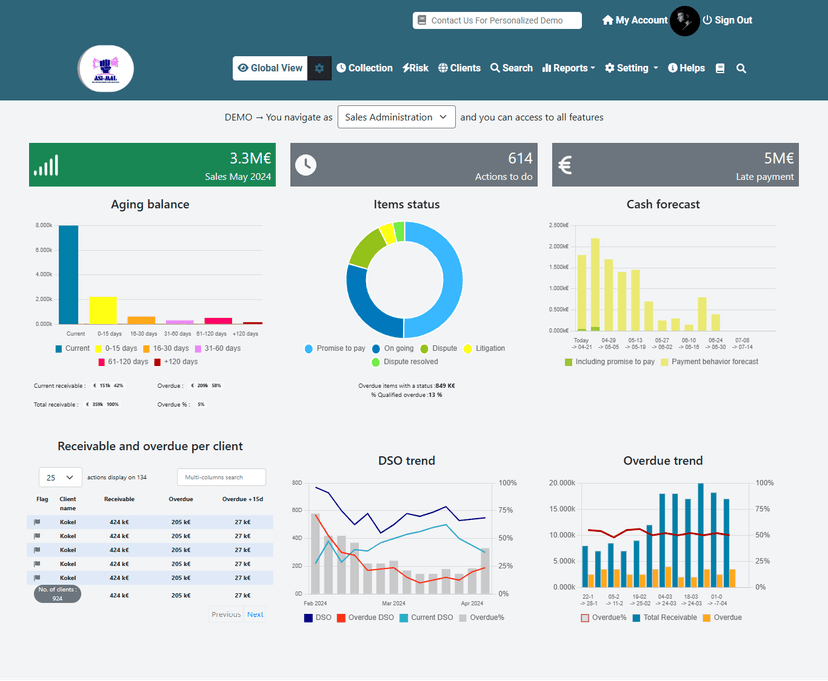This screenshot has height=681, width=828.
Task: Open the gear settings icon beside Global View
Action: tap(320, 68)
